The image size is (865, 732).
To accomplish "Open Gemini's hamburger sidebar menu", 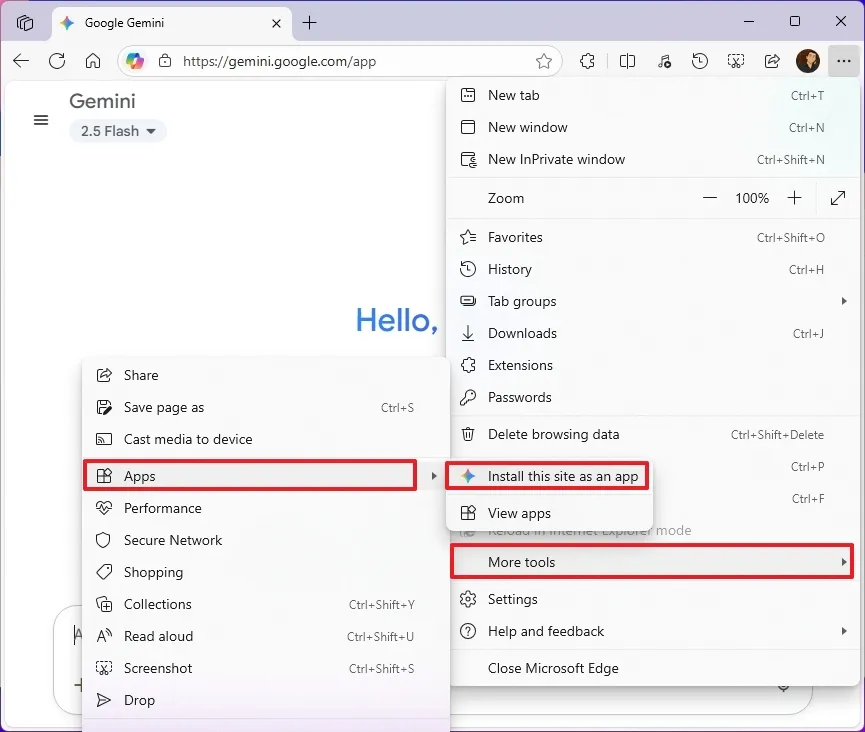I will point(41,120).
